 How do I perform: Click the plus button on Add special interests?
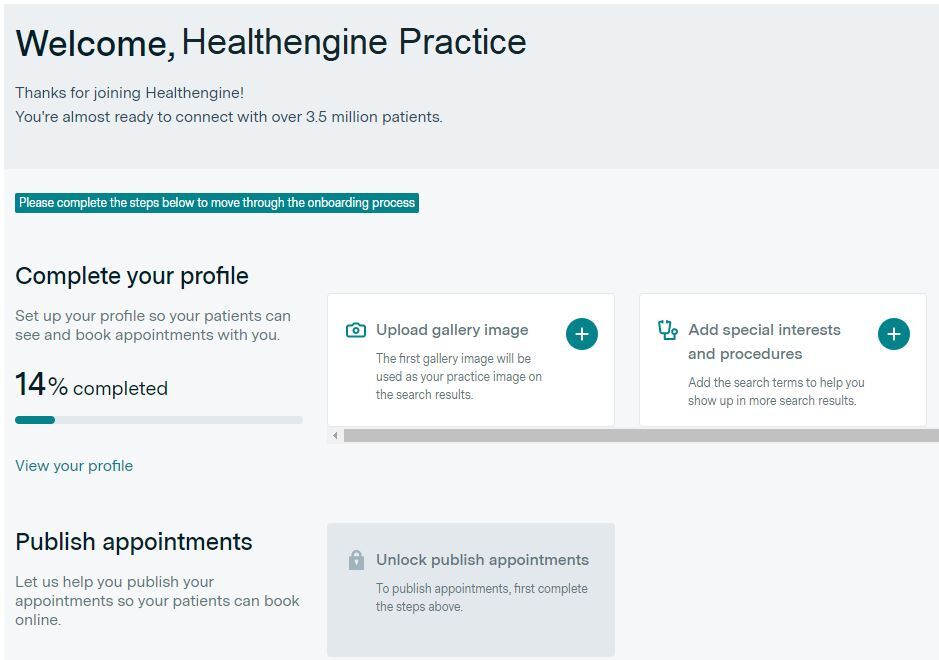coord(894,334)
